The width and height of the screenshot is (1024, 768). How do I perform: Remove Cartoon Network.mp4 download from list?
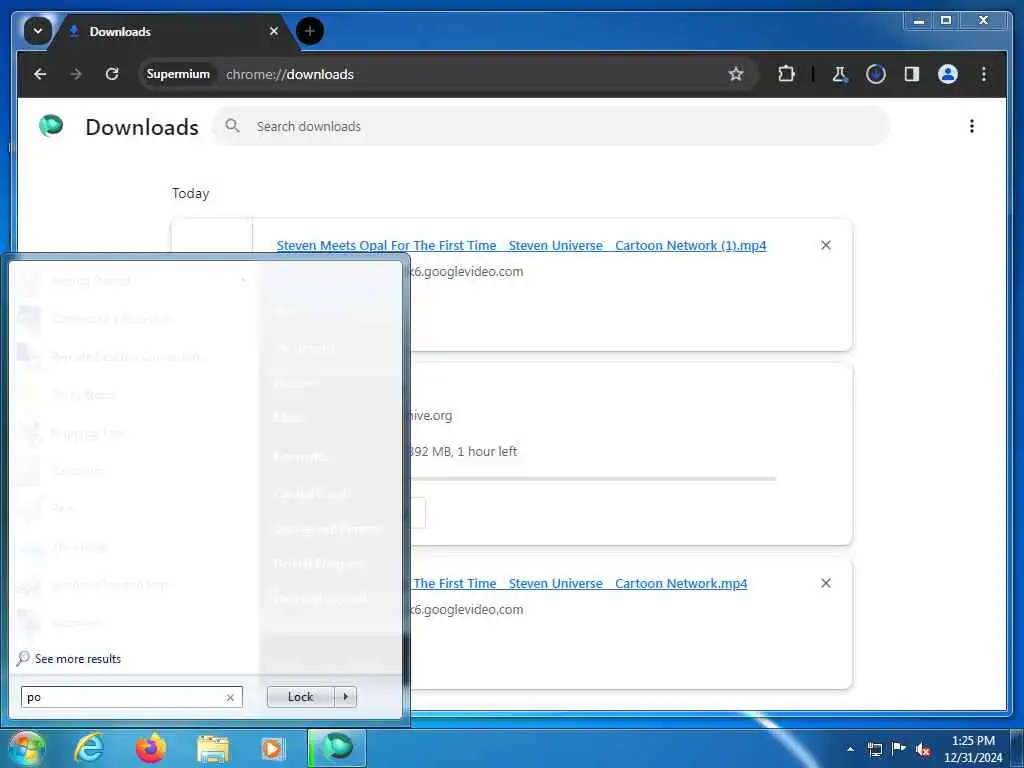click(826, 583)
